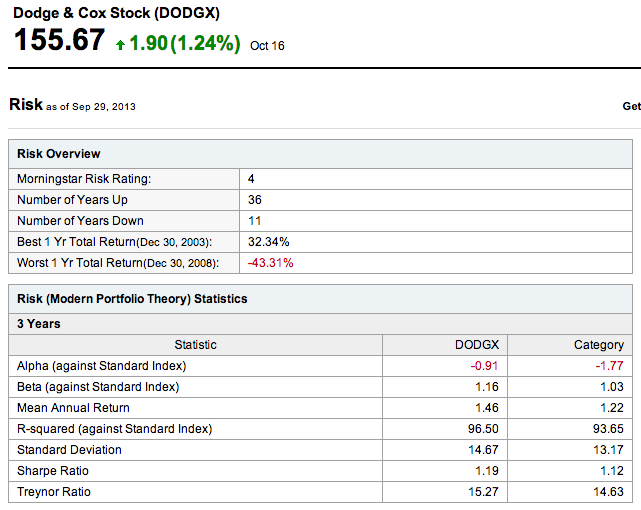
Task: Select the Treynor Ratio row label
Action: (x=54, y=492)
